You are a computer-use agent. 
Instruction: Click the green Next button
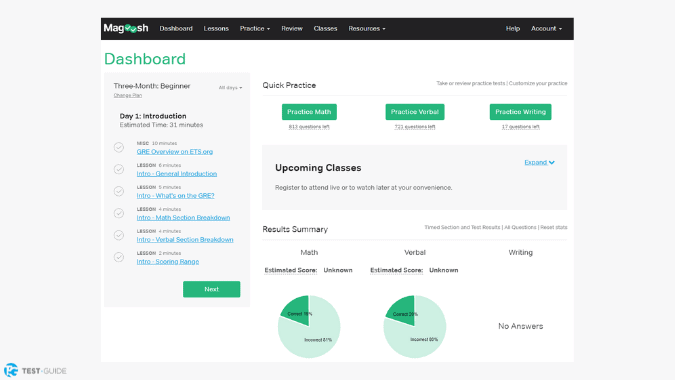(x=211, y=289)
